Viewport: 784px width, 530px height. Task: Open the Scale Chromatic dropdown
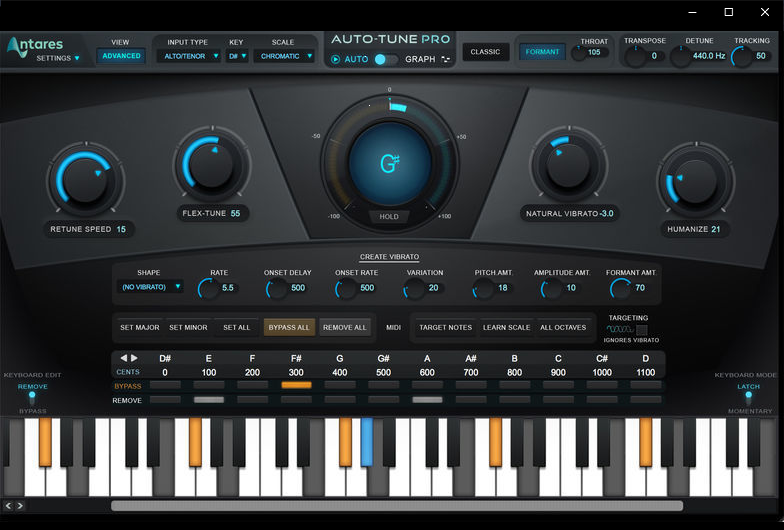(x=284, y=56)
